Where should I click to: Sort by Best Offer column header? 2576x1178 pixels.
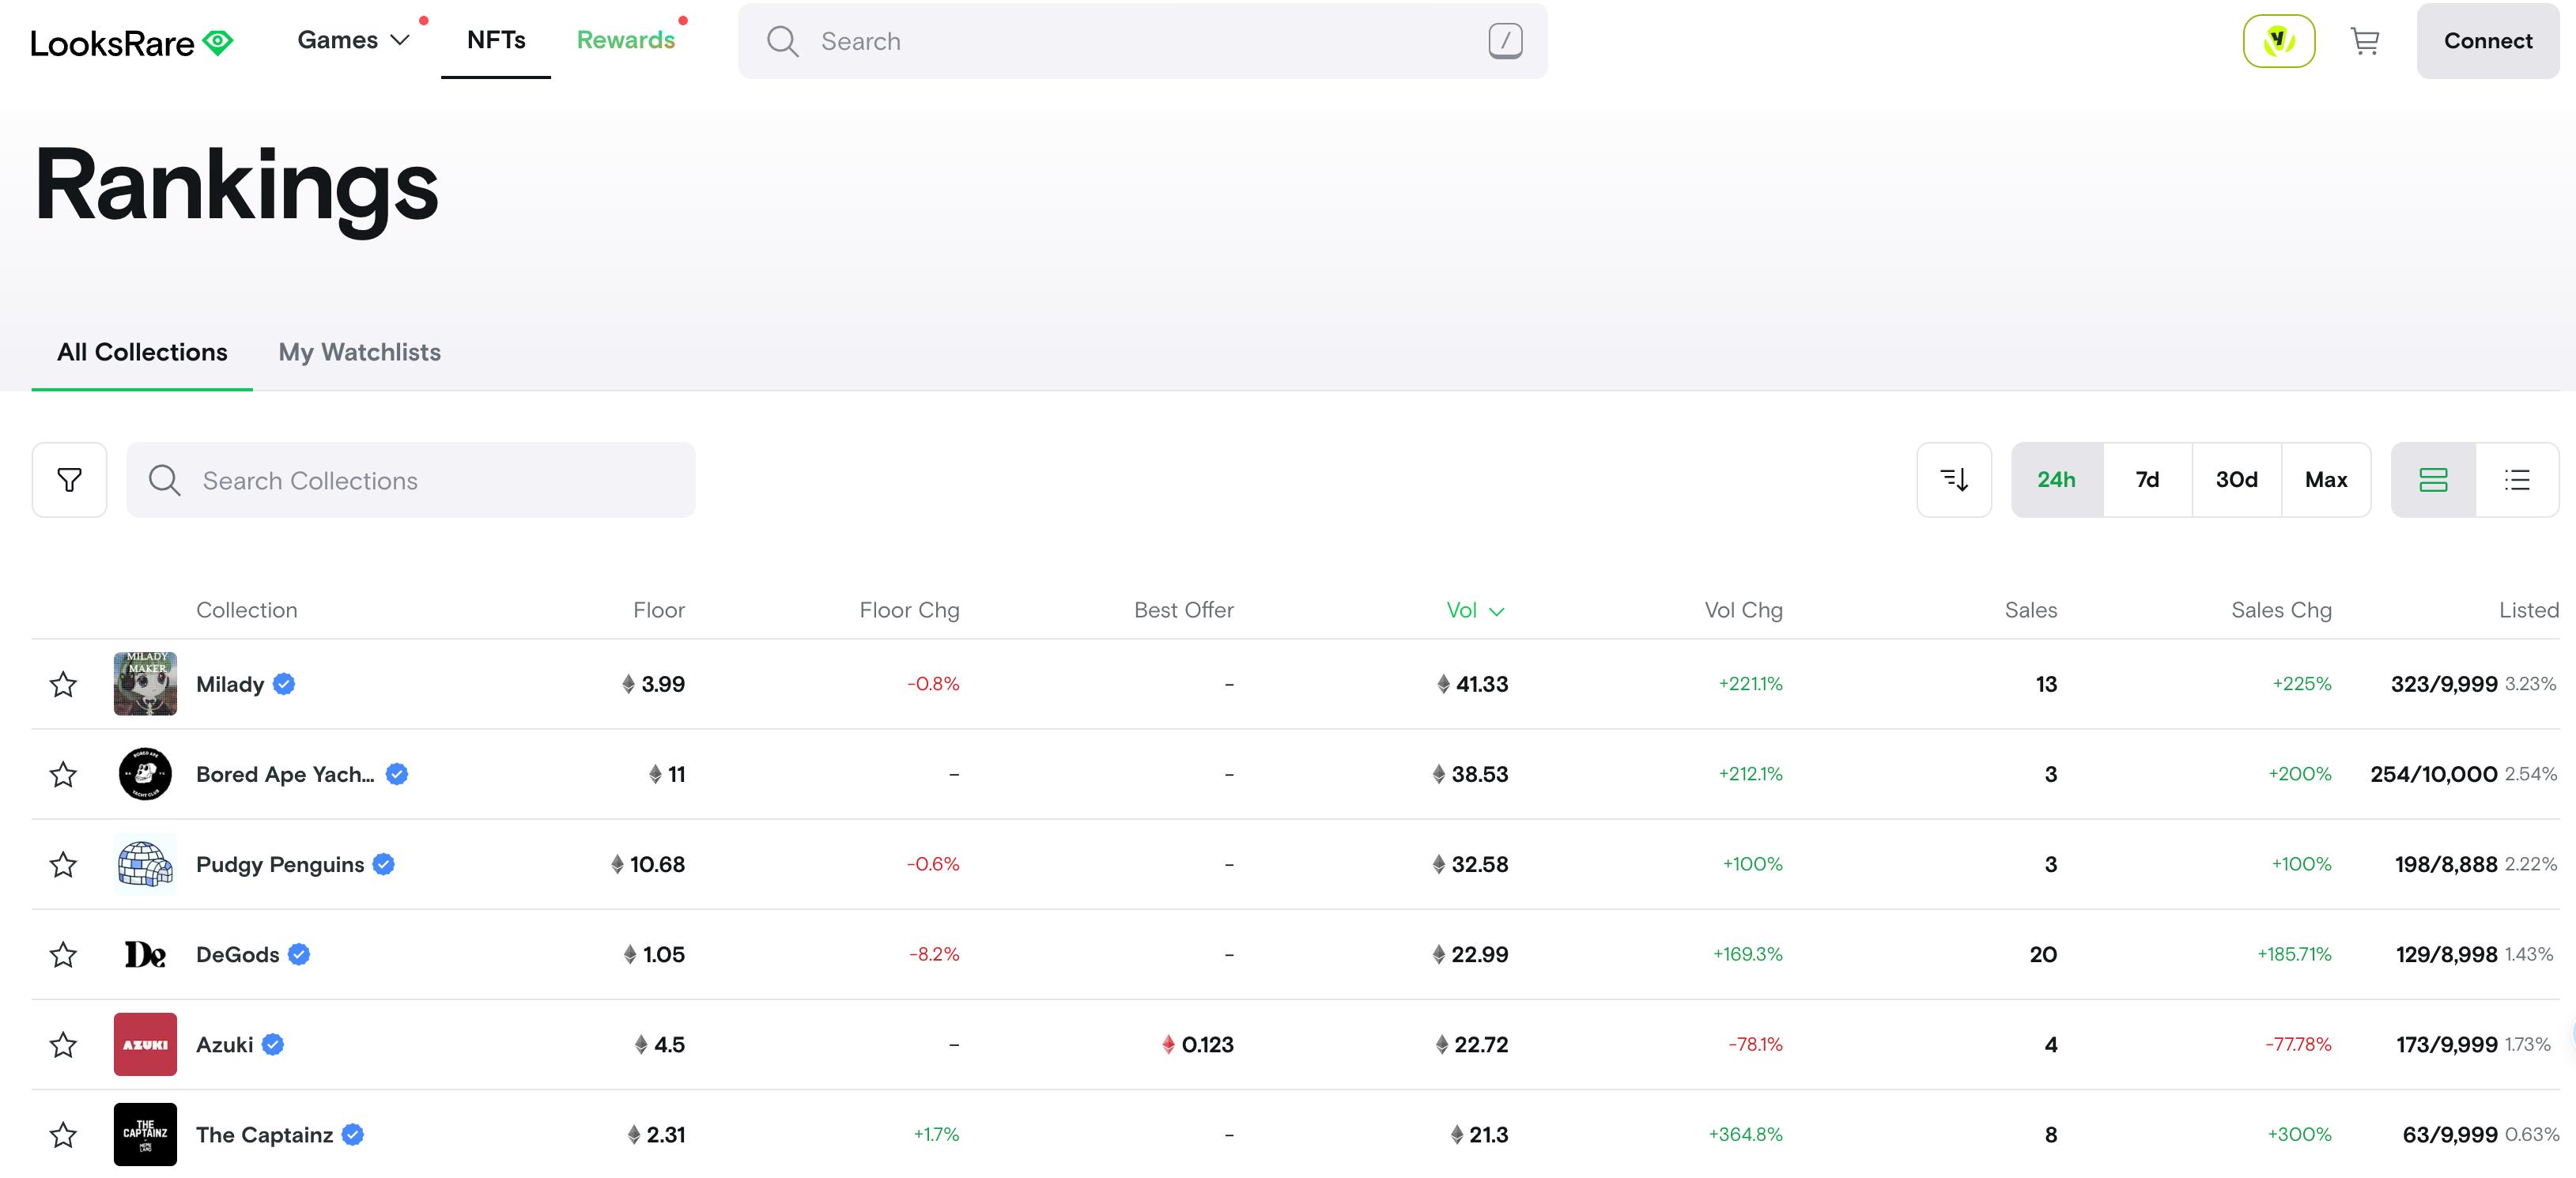pos(1184,610)
